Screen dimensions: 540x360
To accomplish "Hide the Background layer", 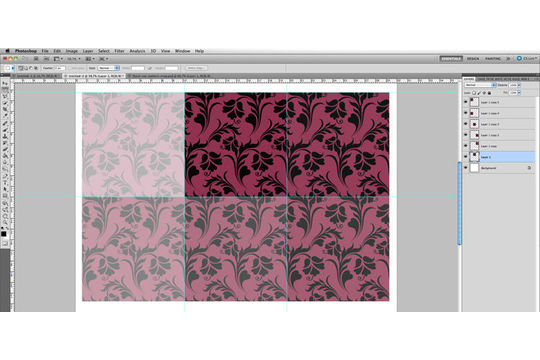I will (466, 168).
